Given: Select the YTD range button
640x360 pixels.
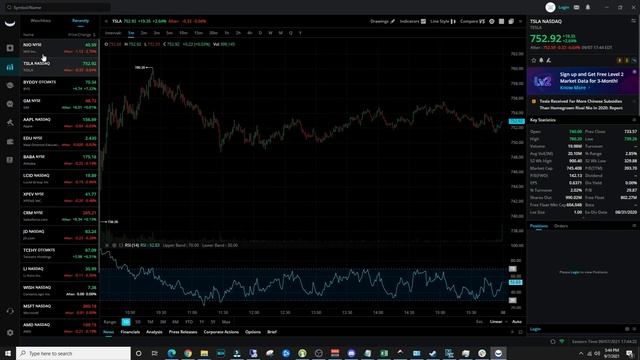Looking at the screenshot, I should pos(189,322).
